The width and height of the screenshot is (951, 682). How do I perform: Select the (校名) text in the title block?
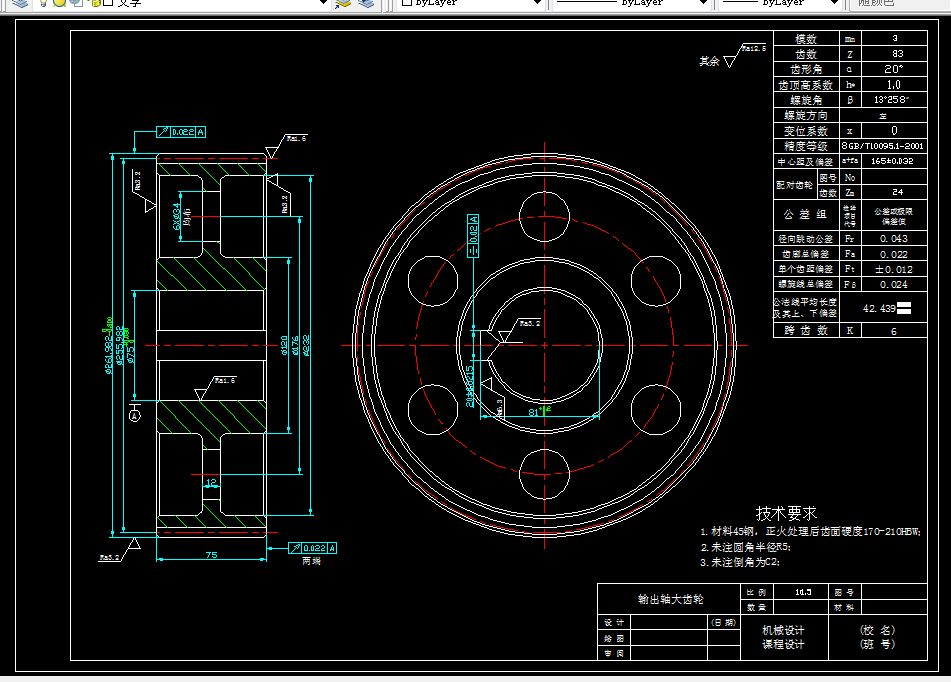pyautogui.click(x=878, y=630)
